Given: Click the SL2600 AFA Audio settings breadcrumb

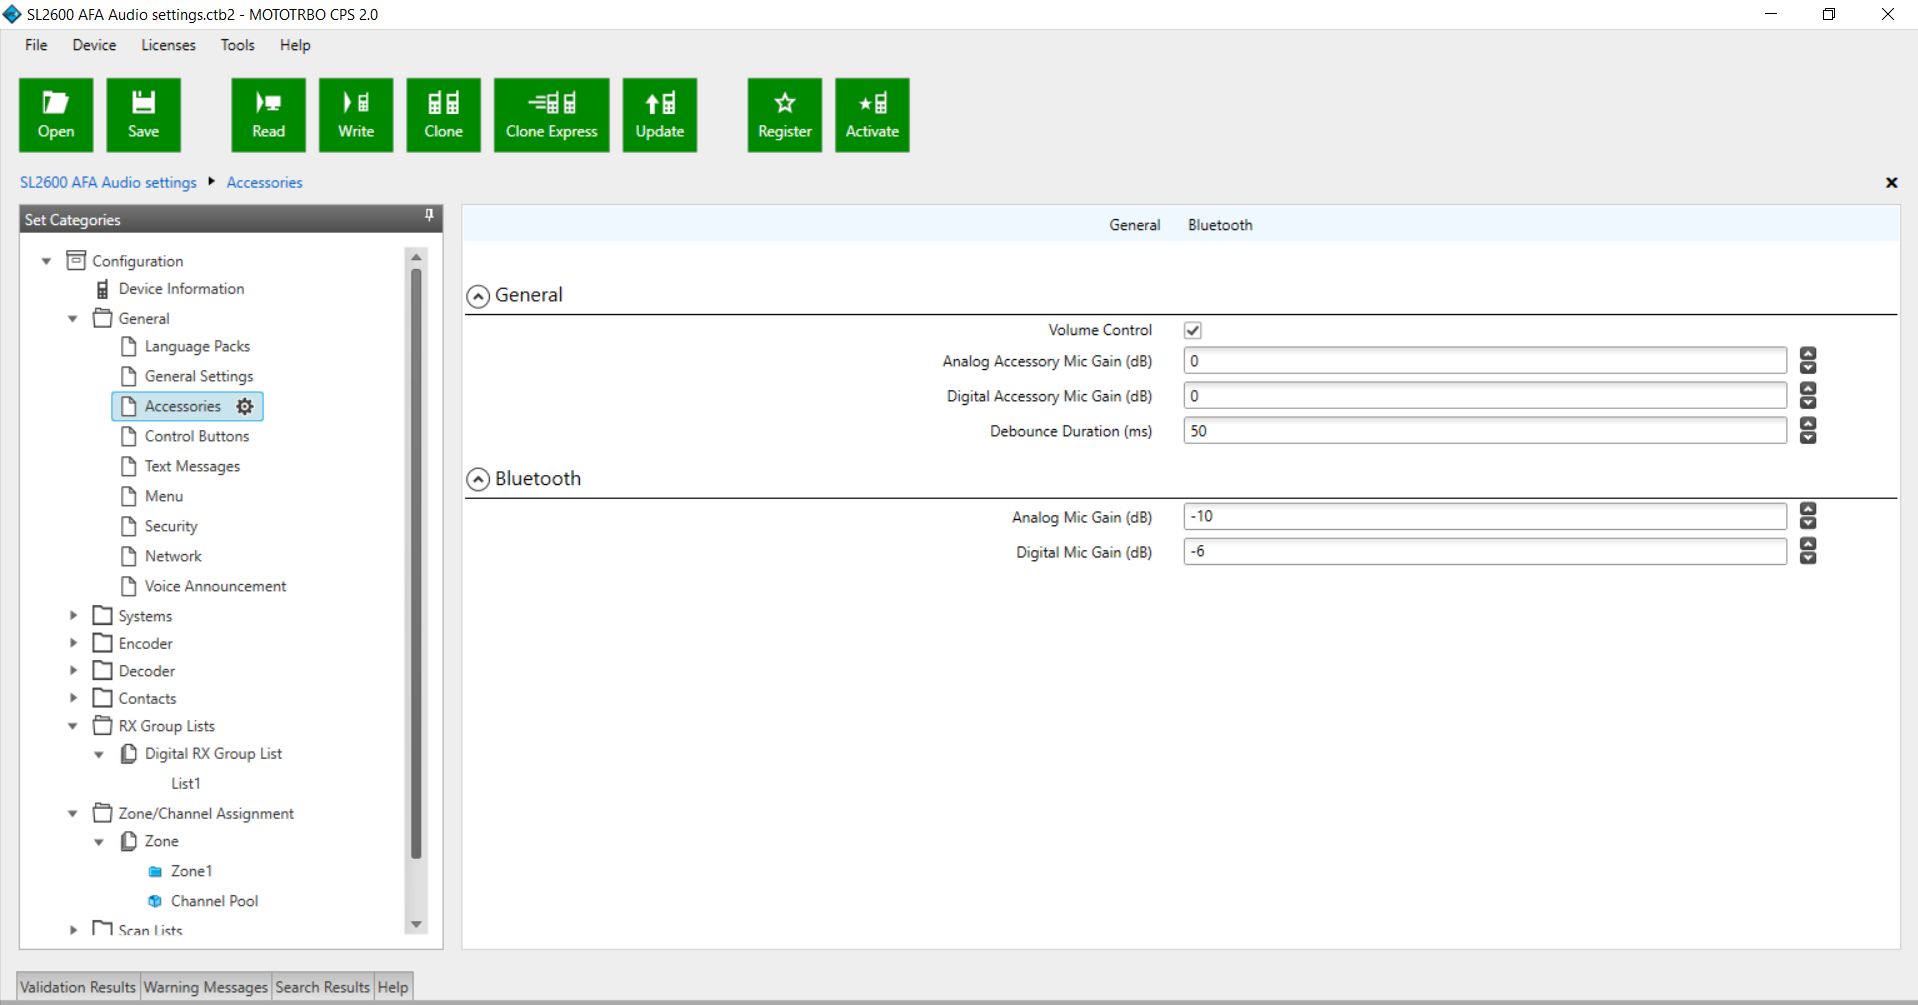Looking at the screenshot, I should 108,182.
